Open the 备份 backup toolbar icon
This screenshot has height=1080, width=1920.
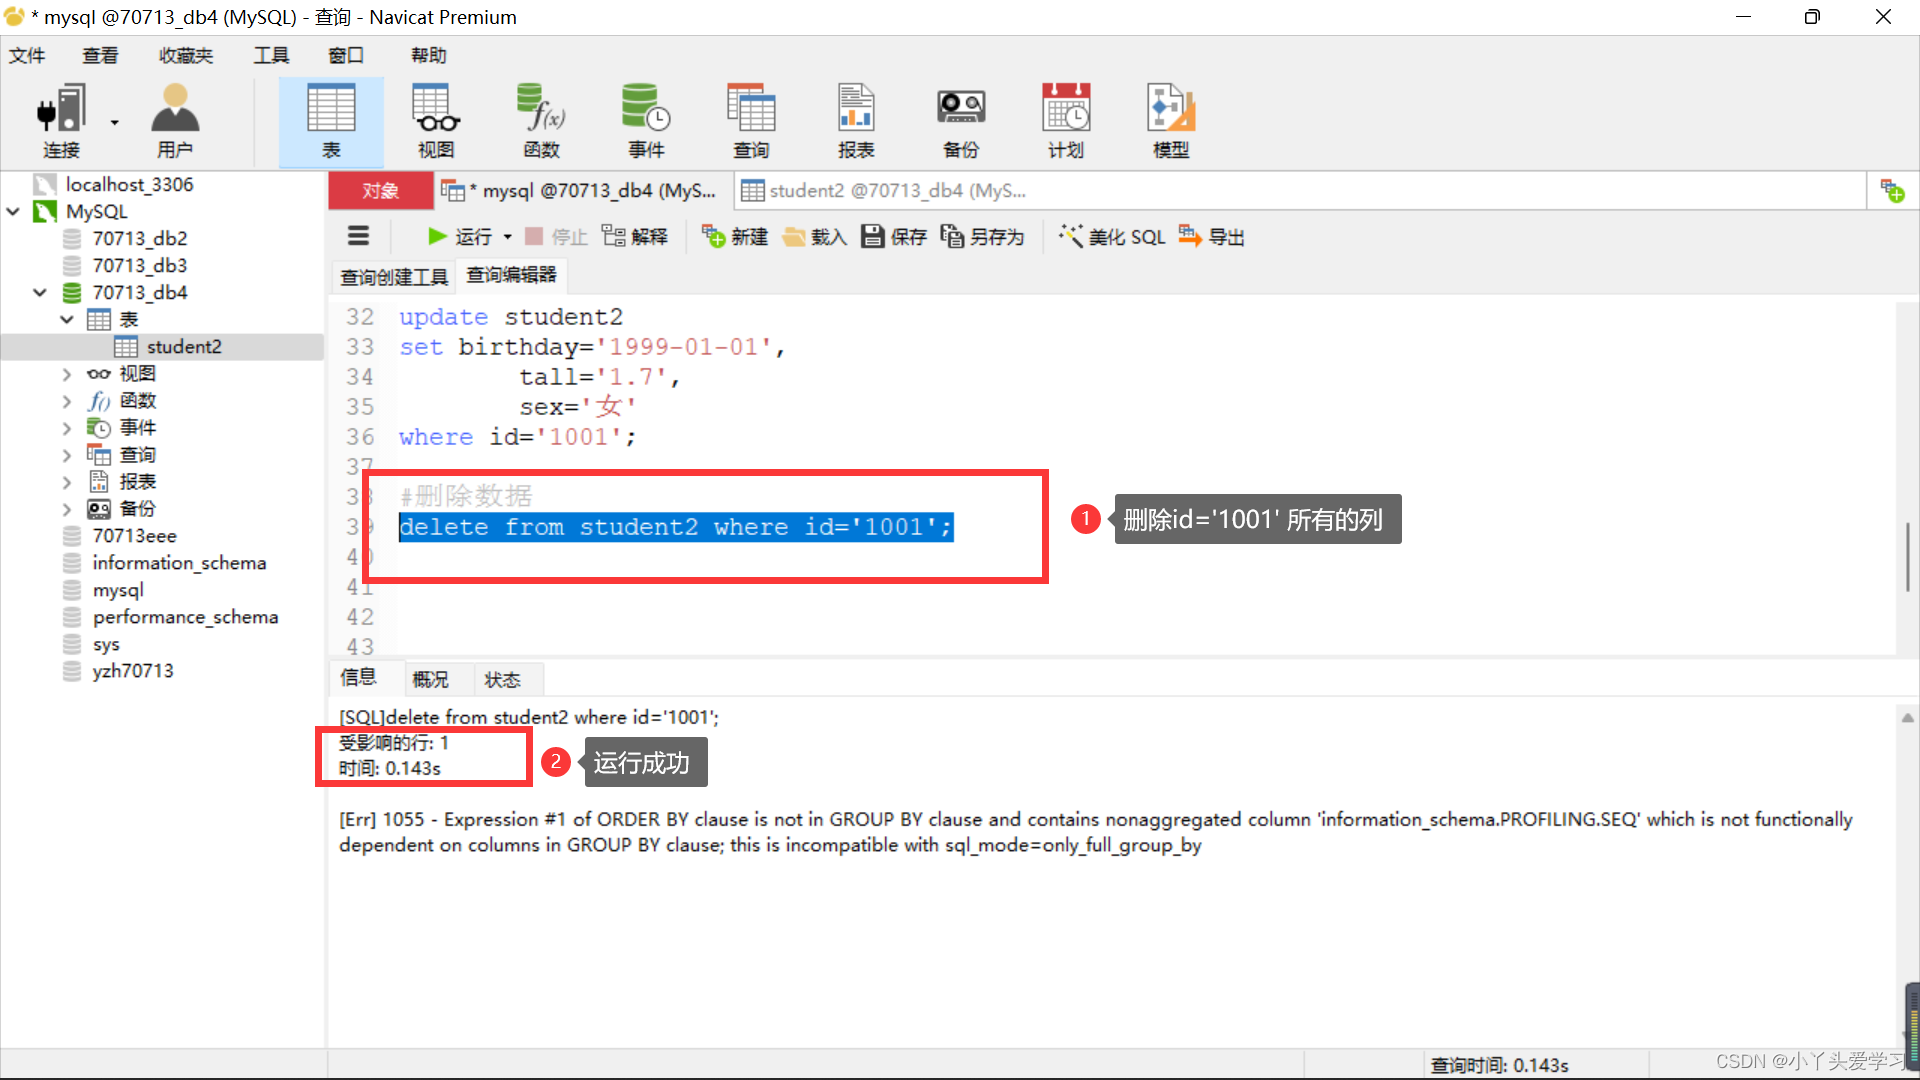[x=961, y=121]
